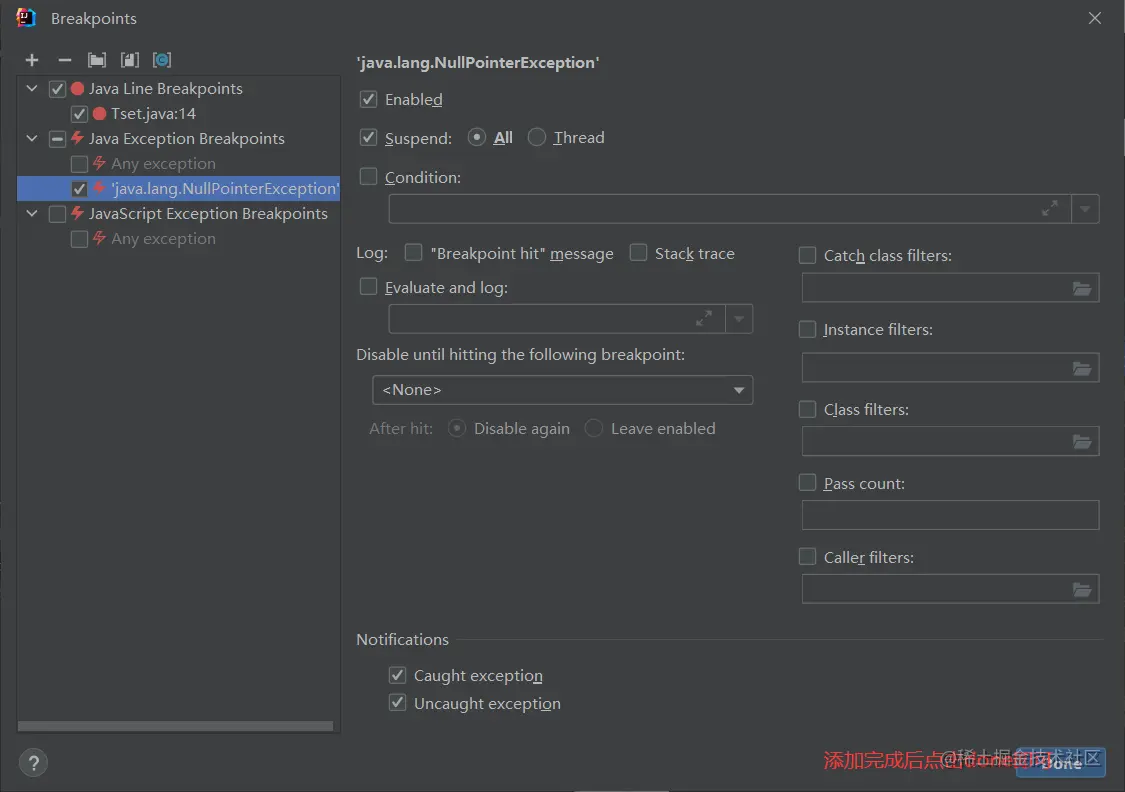The width and height of the screenshot is (1125, 792).
Task: Enable Stack trace logging
Action: (638, 253)
